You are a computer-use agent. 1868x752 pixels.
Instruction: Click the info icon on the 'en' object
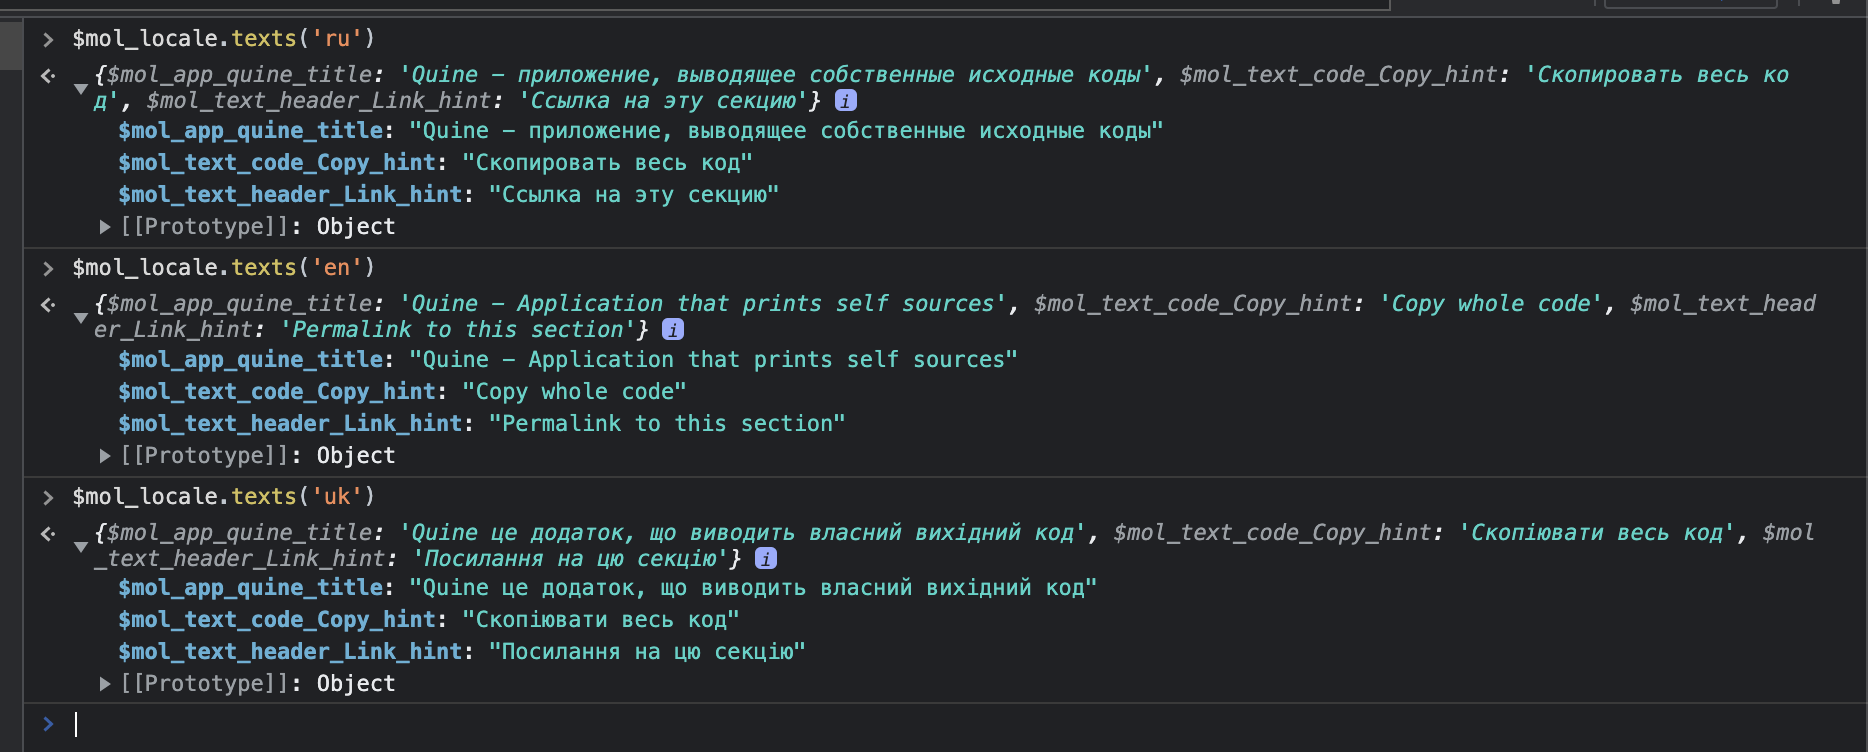coord(673,330)
